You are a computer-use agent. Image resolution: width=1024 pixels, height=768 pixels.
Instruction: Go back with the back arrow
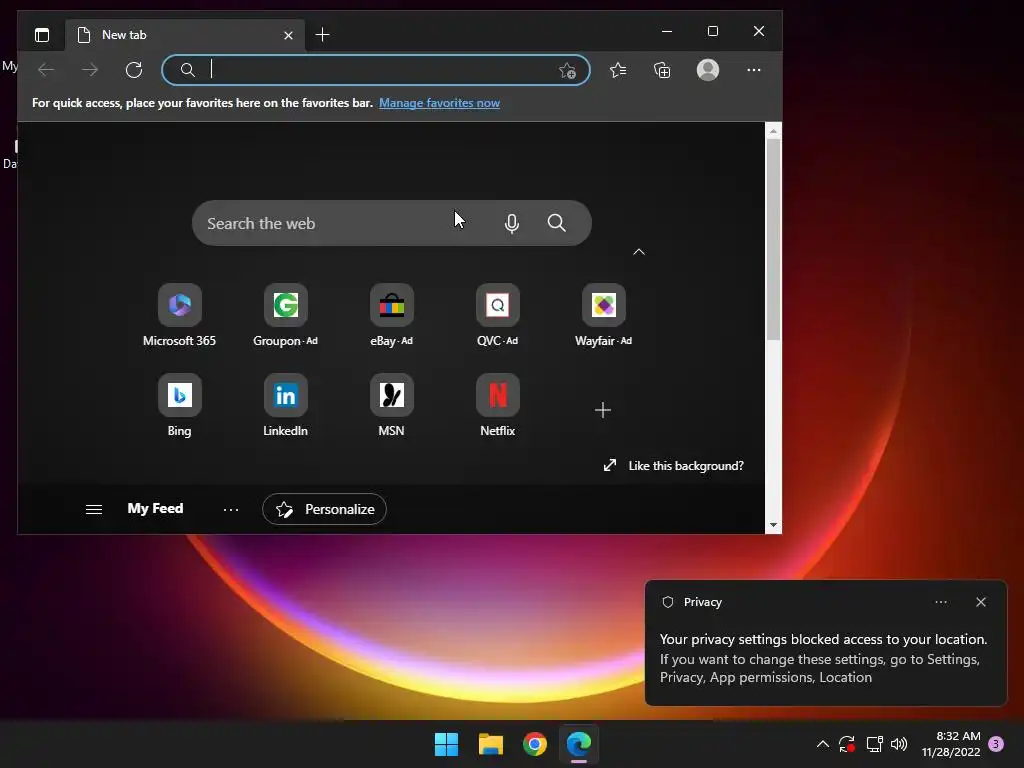46,70
